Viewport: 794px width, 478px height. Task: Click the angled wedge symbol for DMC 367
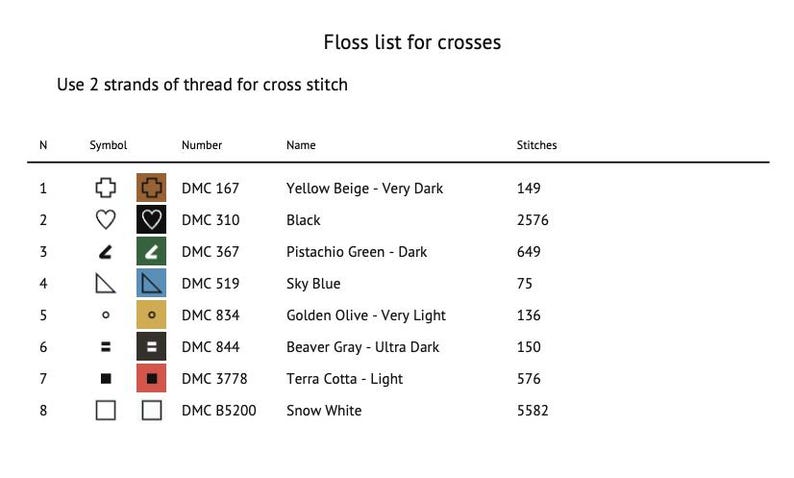105,252
